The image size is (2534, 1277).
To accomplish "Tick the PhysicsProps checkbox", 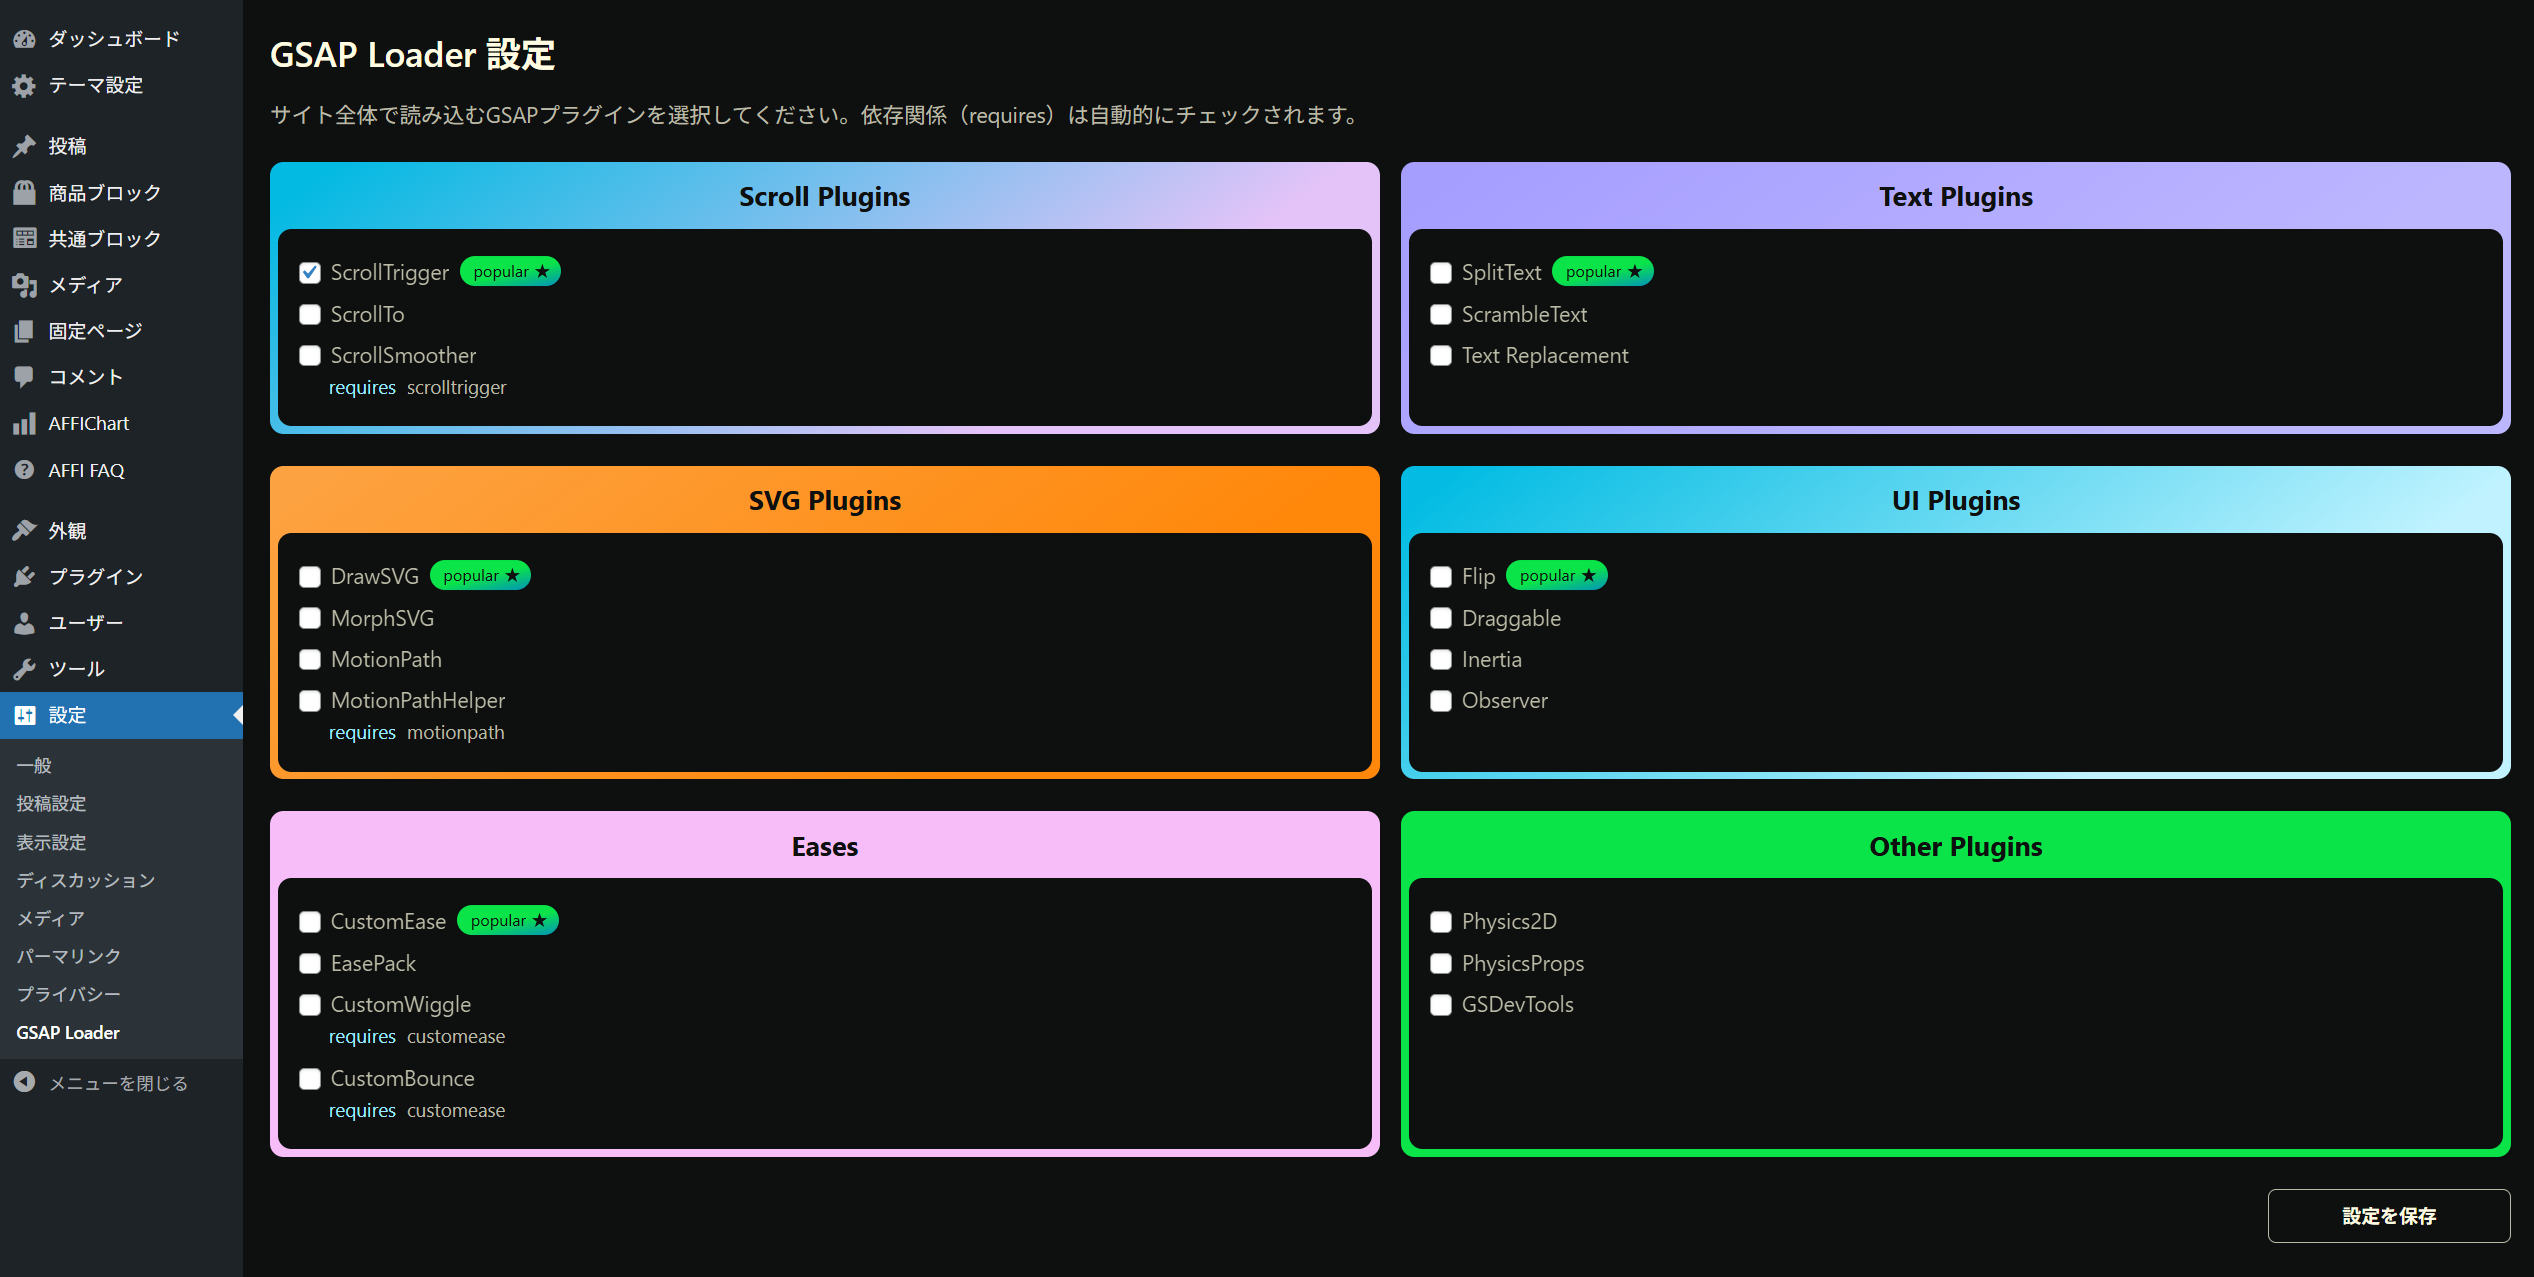I will click(1441, 964).
